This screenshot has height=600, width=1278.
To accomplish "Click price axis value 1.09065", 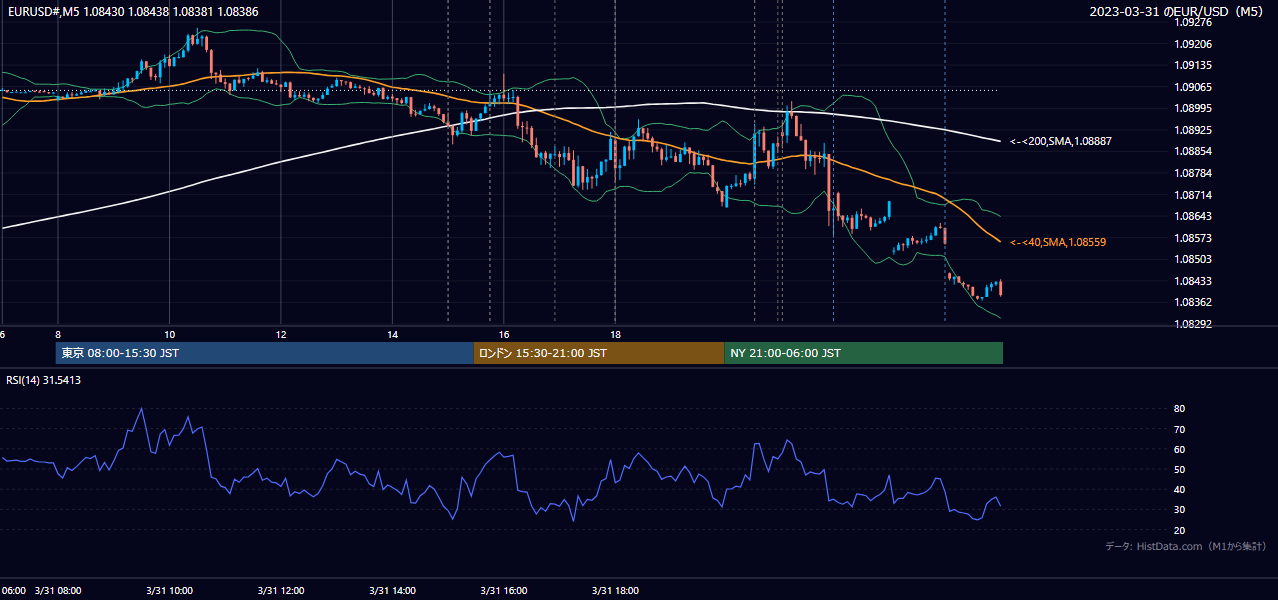I will tap(1193, 87).
